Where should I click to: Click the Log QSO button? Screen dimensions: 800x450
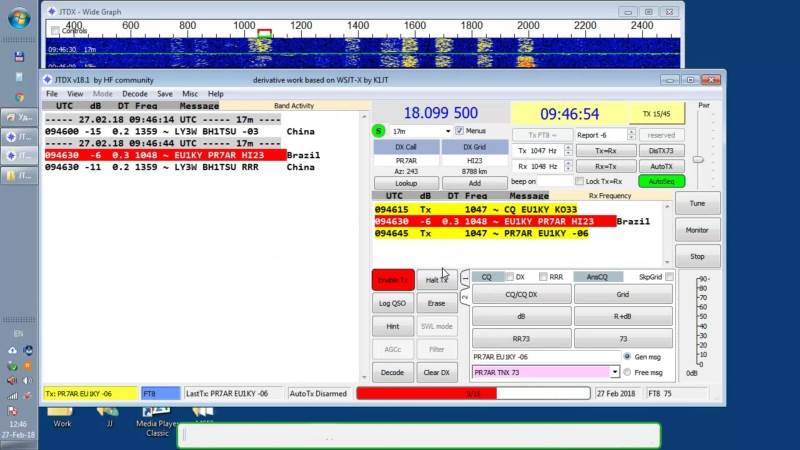(392, 303)
